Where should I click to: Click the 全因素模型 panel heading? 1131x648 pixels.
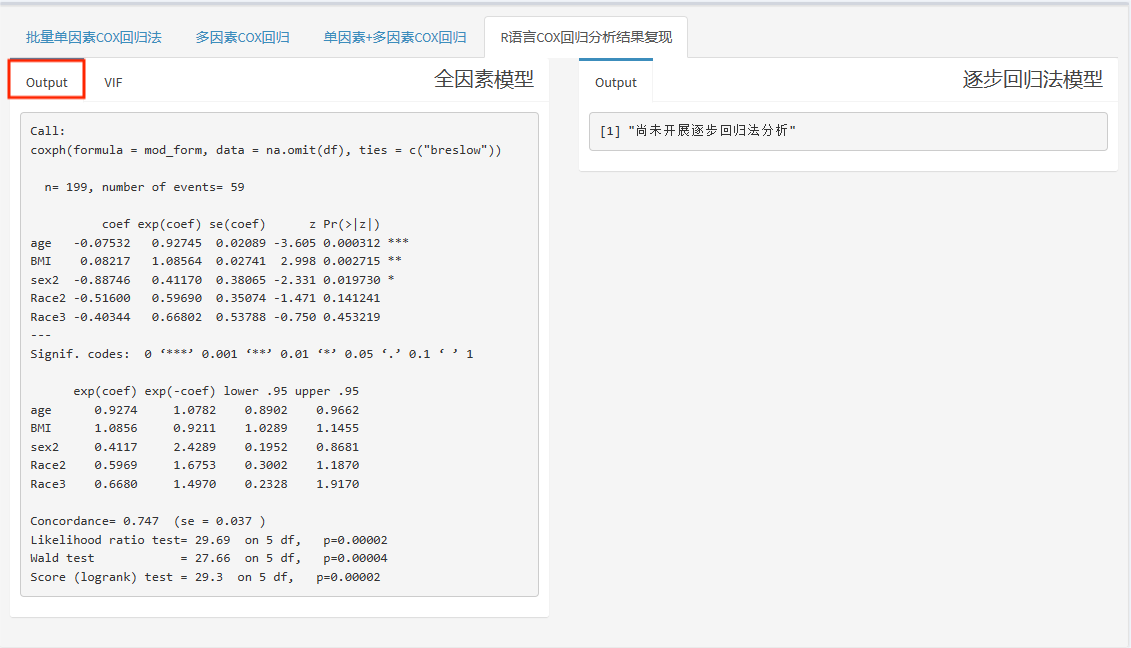pyautogui.click(x=483, y=80)
